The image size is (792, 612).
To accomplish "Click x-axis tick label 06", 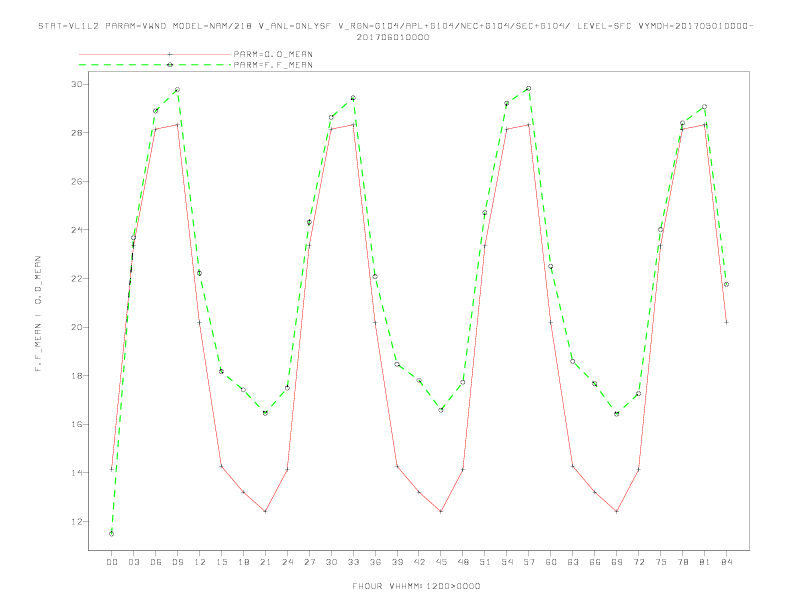I will tap(156, 562).
